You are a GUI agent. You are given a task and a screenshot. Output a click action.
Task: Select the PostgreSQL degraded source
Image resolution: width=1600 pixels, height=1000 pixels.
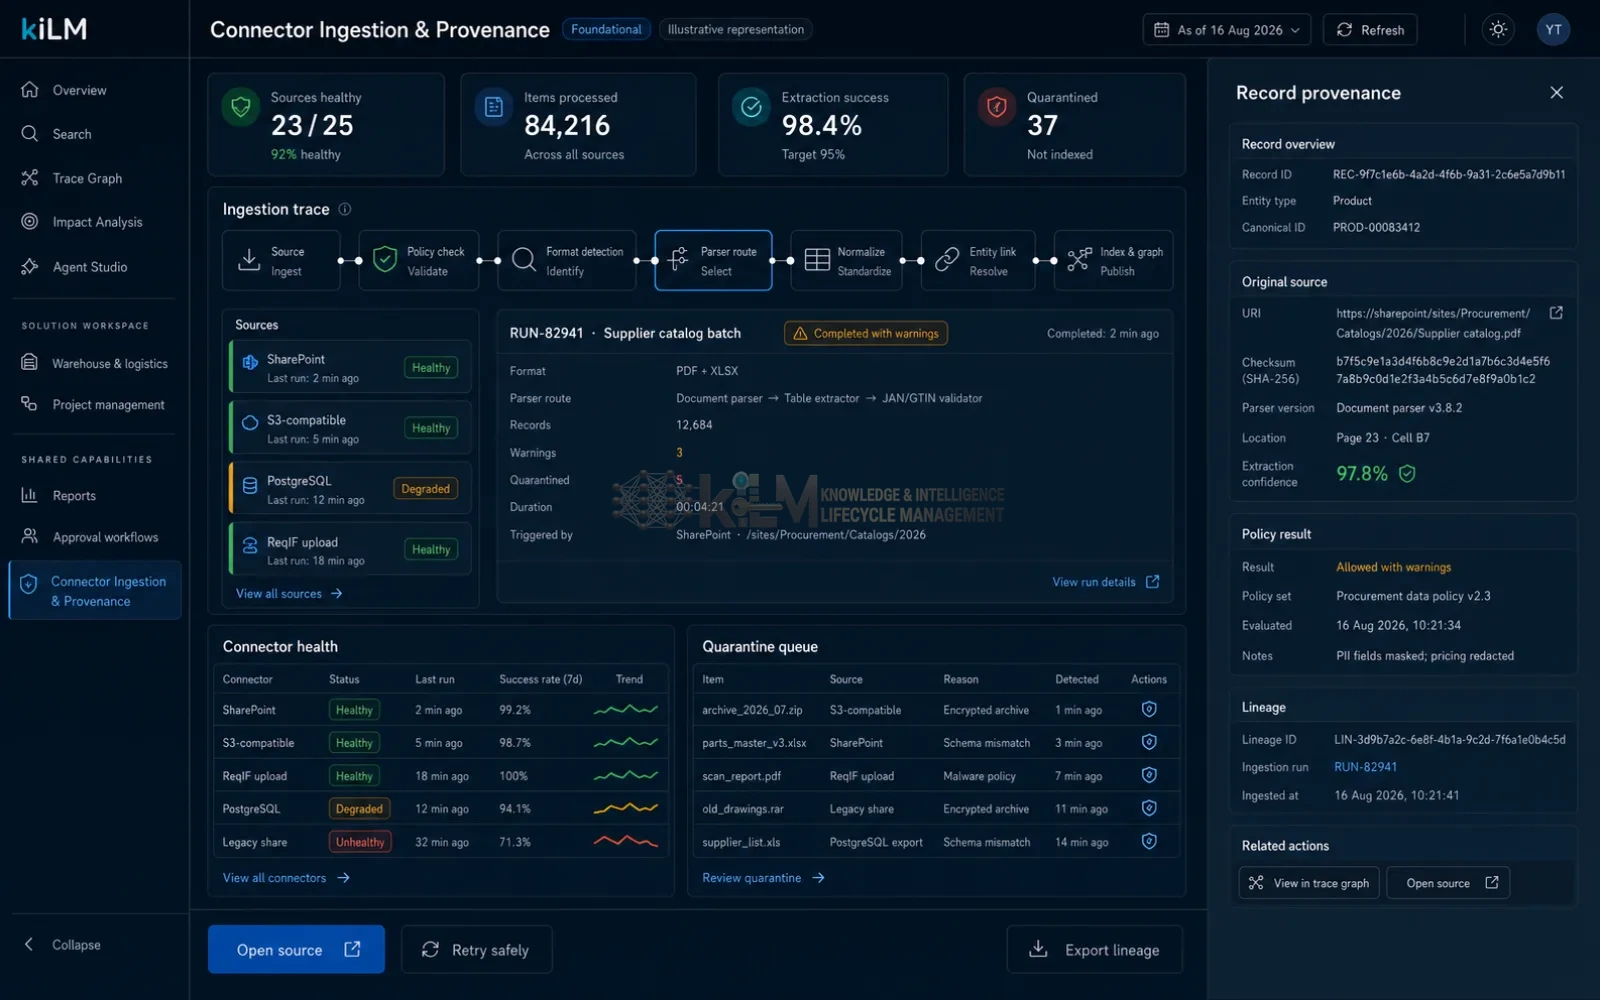[x=350, y=489]
